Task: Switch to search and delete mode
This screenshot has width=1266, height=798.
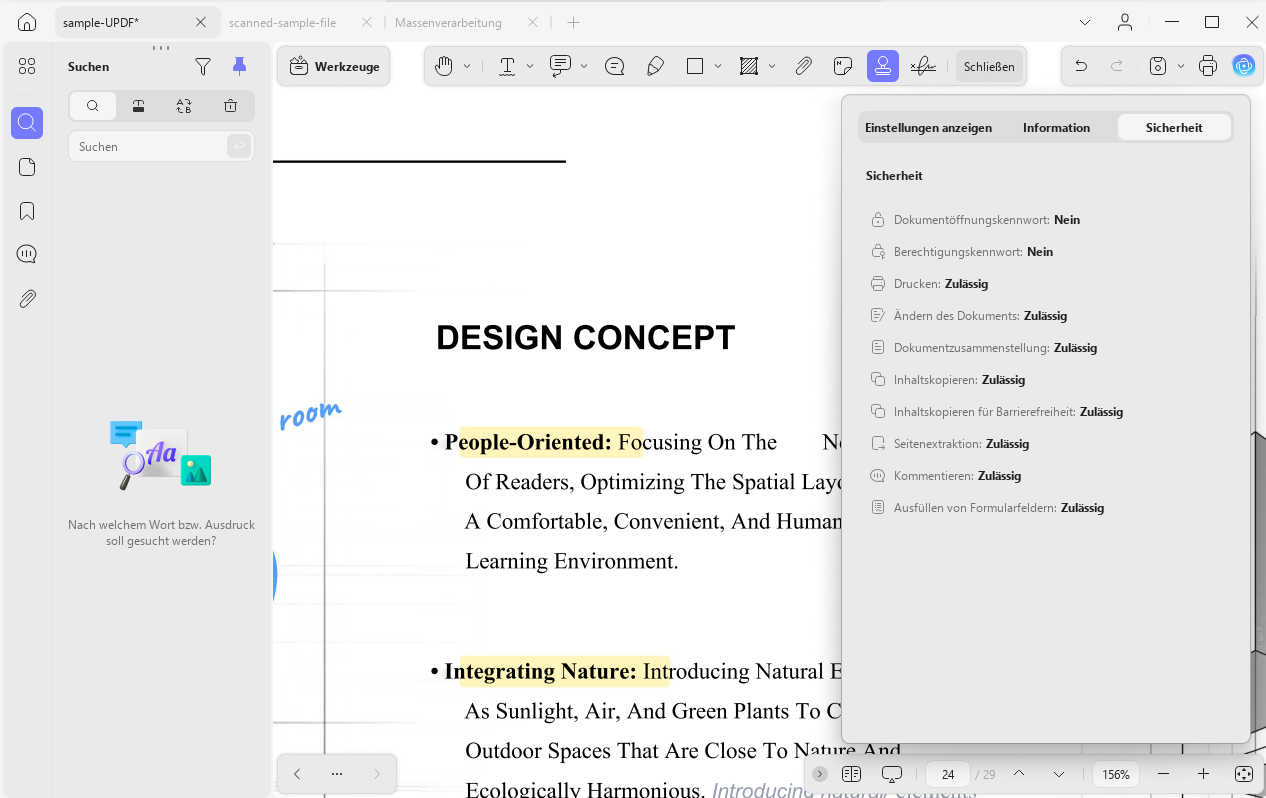Action: pos(230,106)
